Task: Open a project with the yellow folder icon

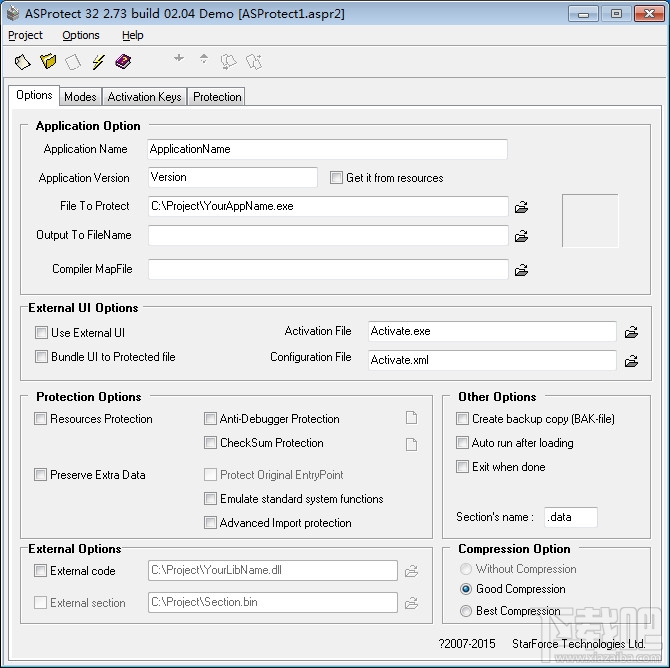Action: click(x=48, y=62)
